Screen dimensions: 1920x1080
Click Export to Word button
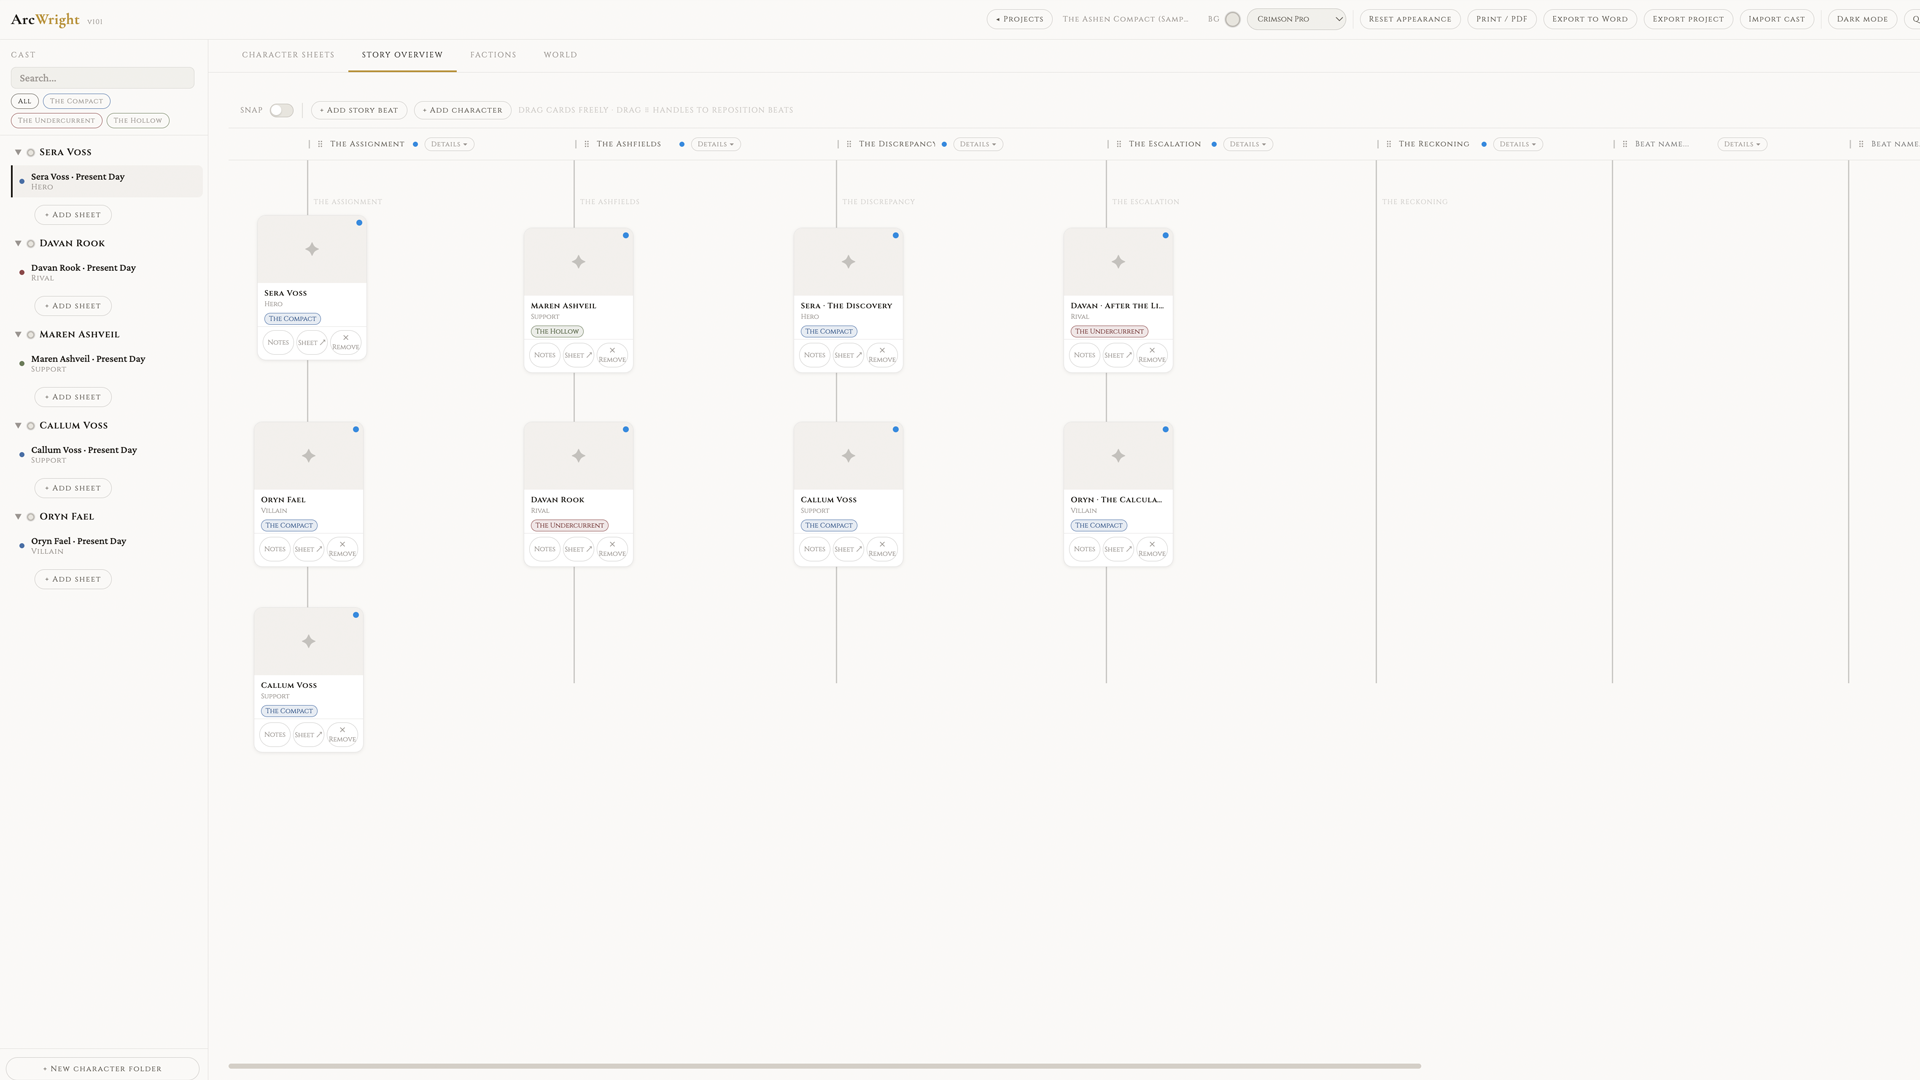coord(1589,19)
